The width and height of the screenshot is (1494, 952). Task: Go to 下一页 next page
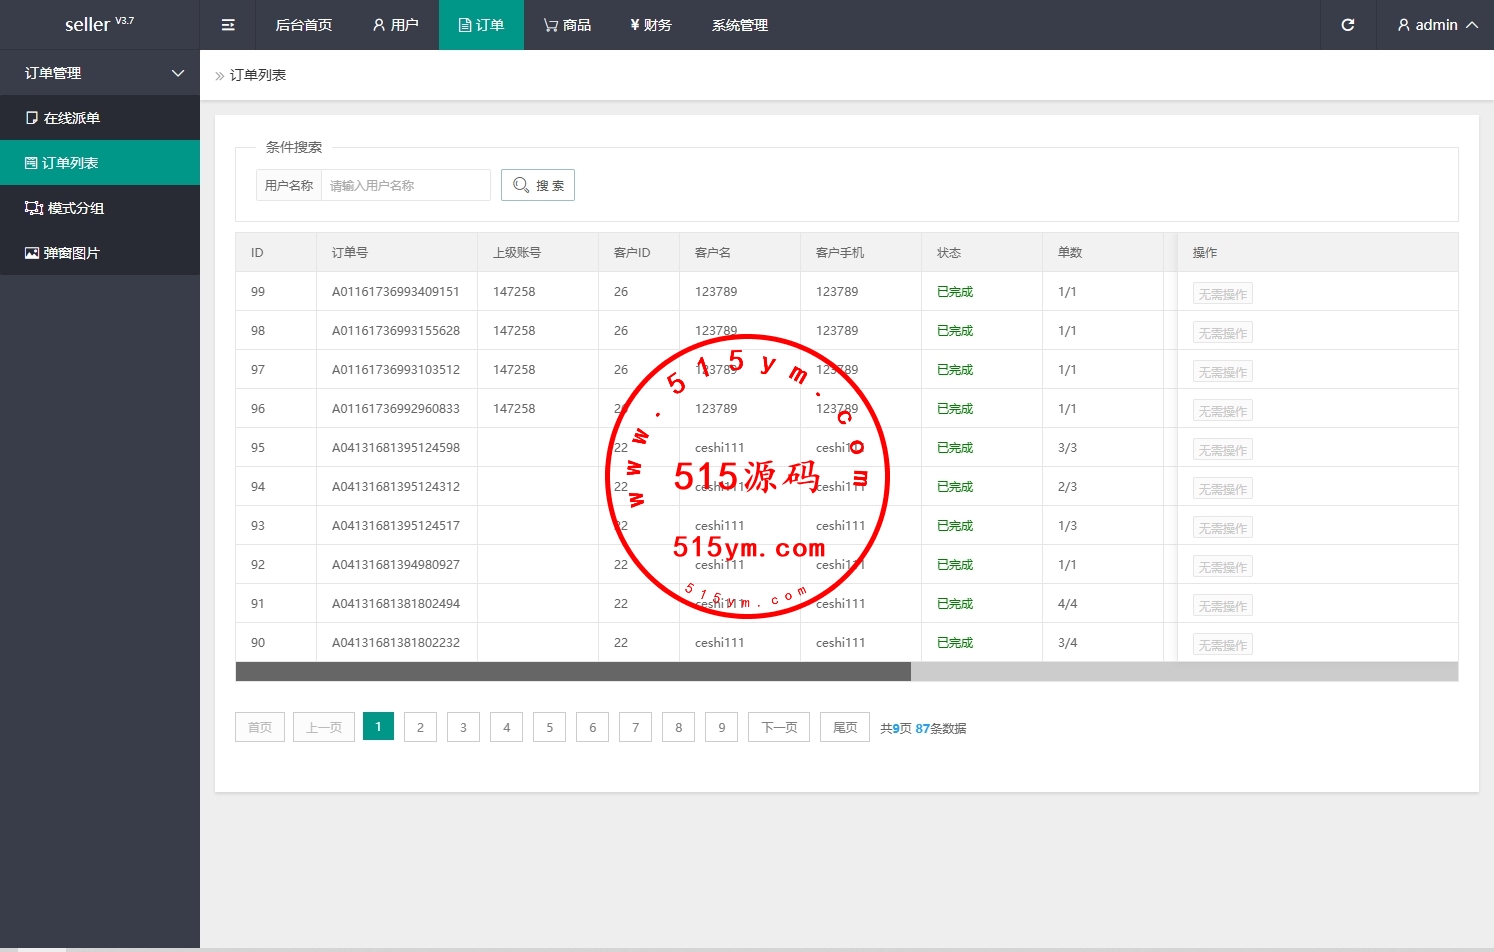(779, 727)
